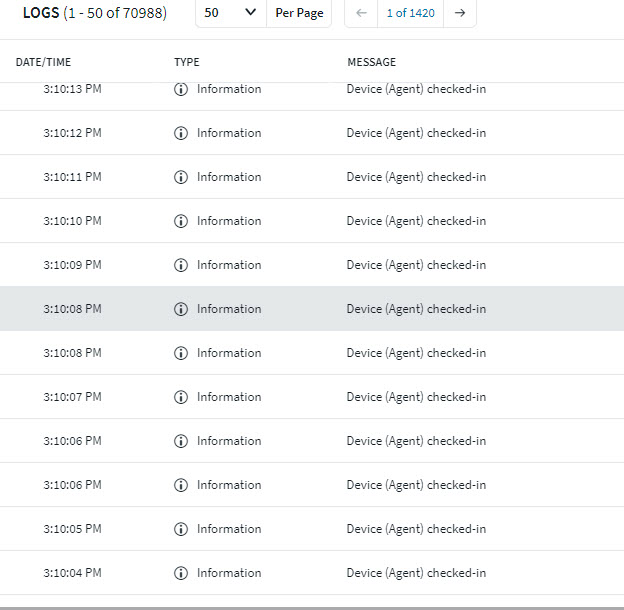Go to the next page of logs

(460, 13)
